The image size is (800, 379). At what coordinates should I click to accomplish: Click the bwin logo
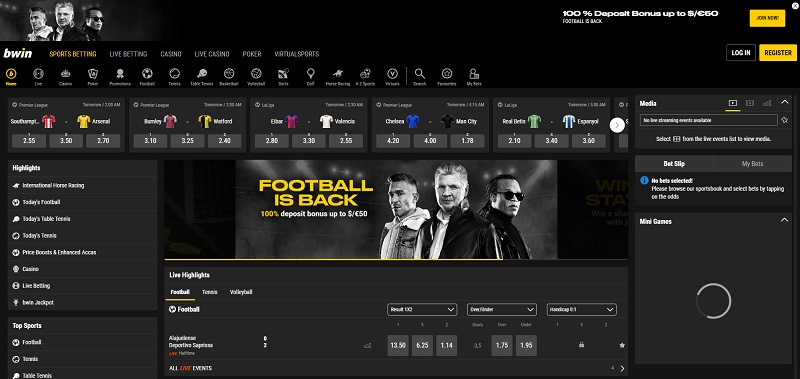[18, 53]
